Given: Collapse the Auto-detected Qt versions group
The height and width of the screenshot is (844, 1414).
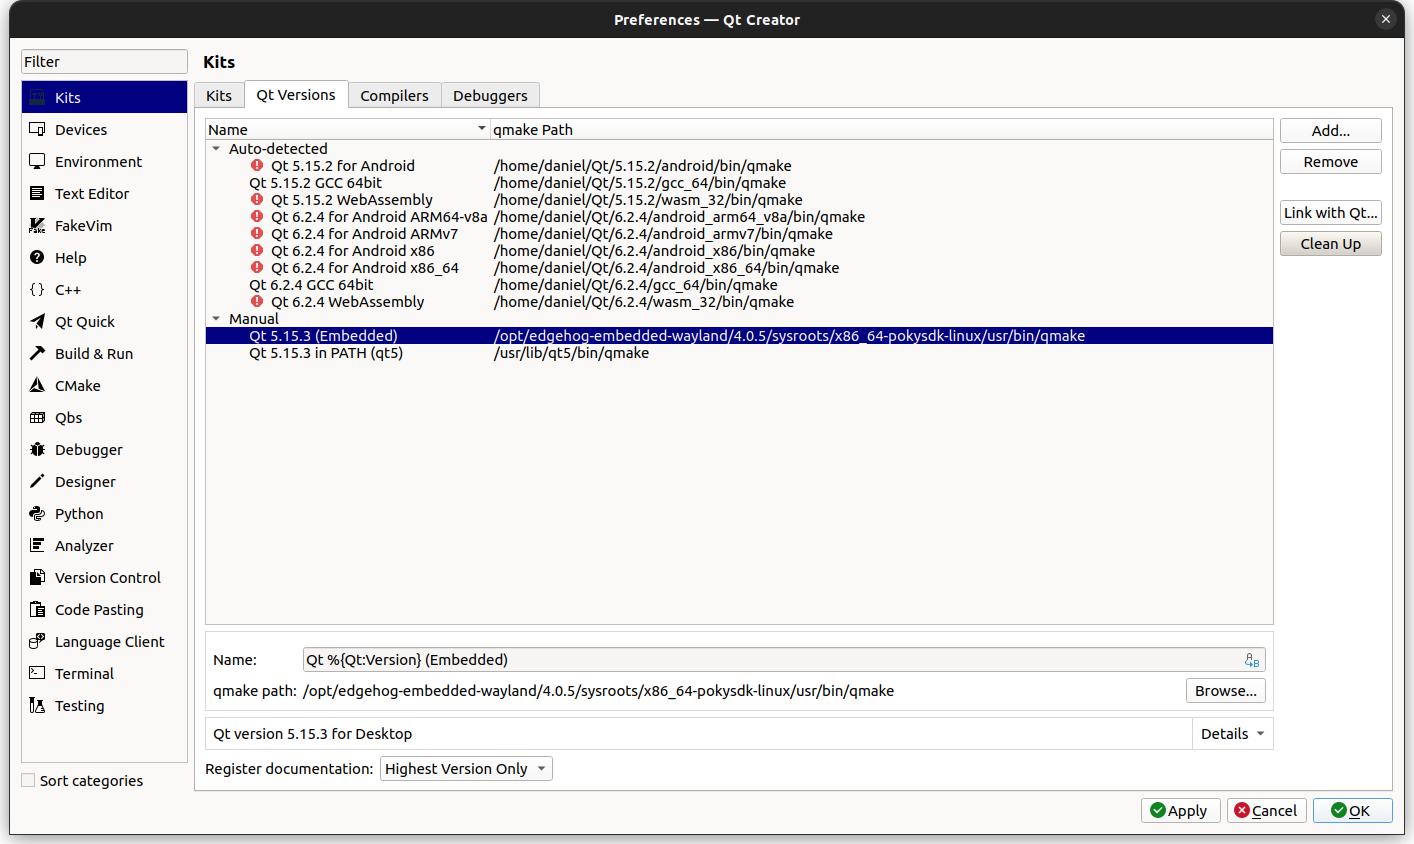Looking at the screenshot, I should pyautogui.click(x=216, y=148).
